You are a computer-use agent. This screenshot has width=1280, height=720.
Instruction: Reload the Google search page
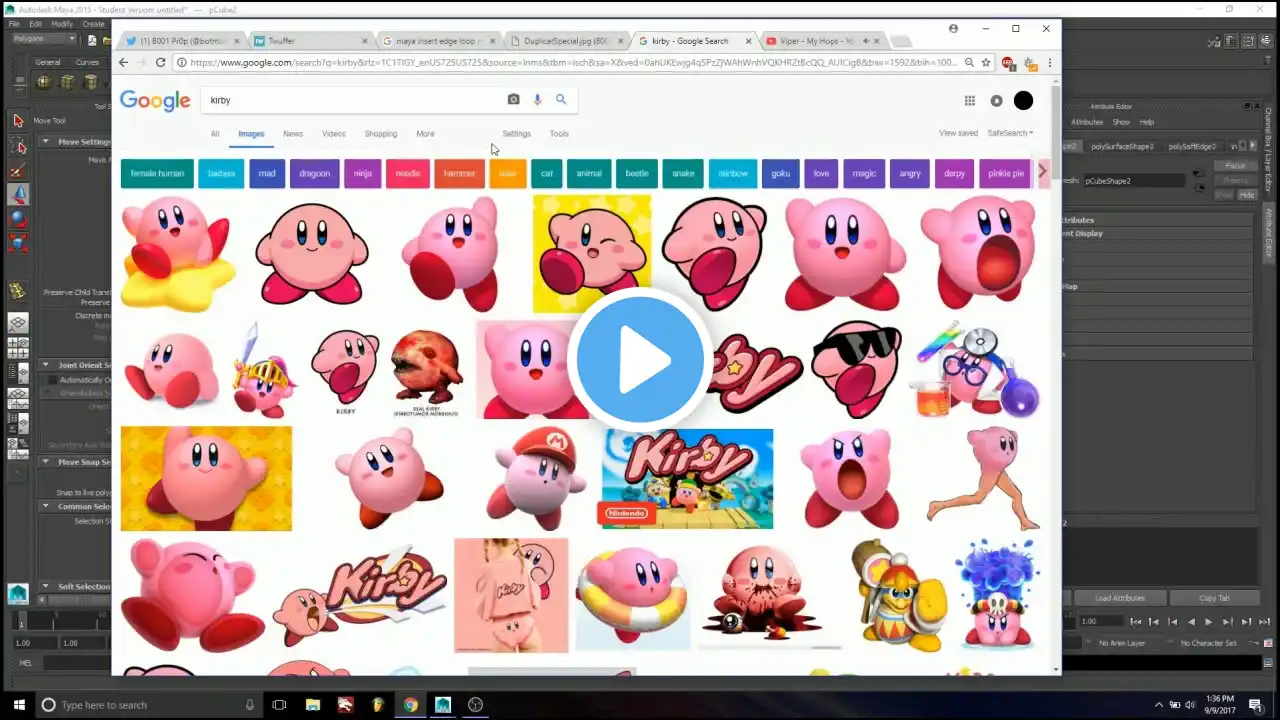coord(160,62)
